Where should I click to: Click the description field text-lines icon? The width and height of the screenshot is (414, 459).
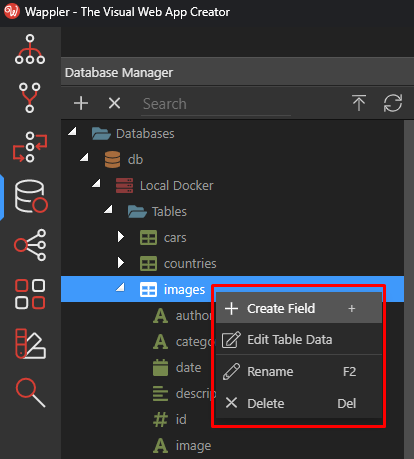(160, 393)
